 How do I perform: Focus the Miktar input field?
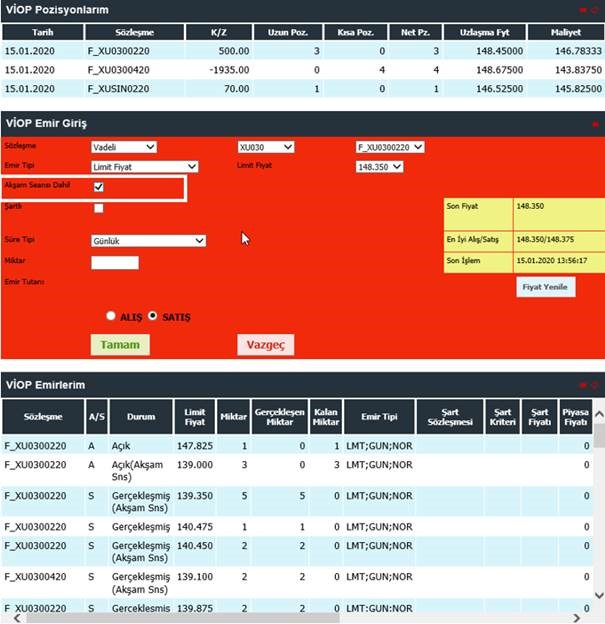pos(114,262)
